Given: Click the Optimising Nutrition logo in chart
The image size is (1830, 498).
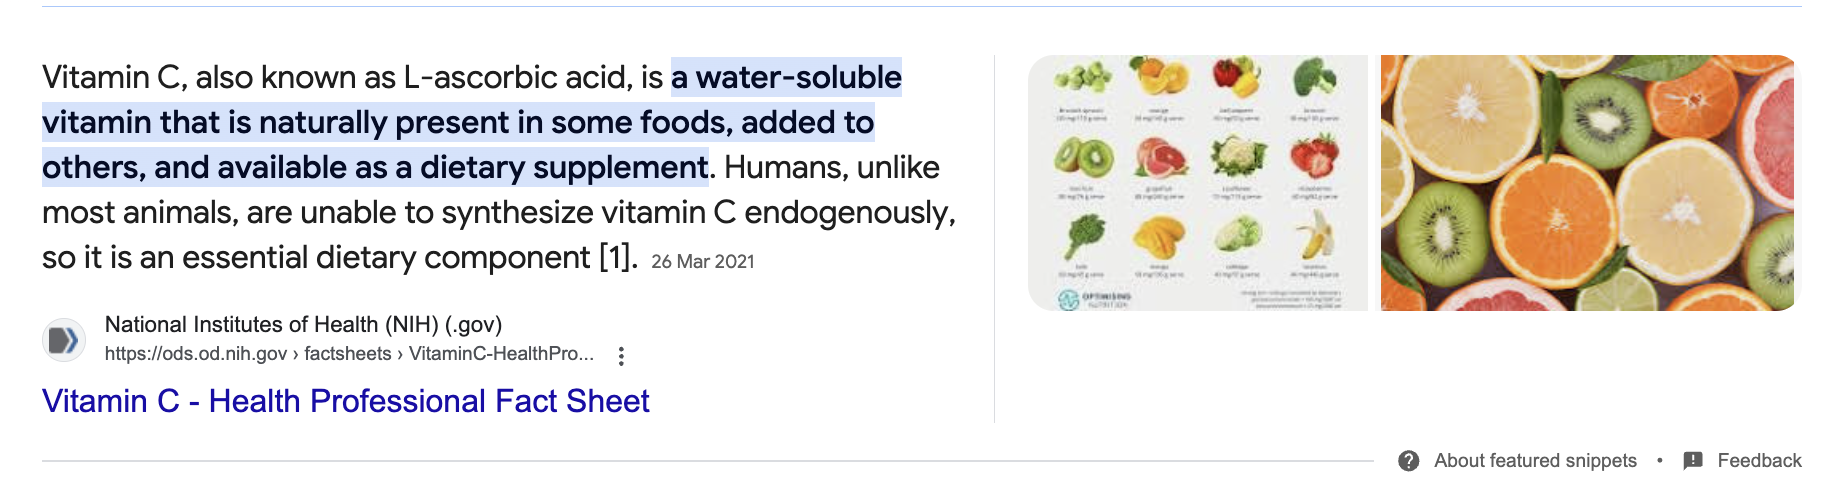Looking at the screenshot, I should pos(1095,299).
